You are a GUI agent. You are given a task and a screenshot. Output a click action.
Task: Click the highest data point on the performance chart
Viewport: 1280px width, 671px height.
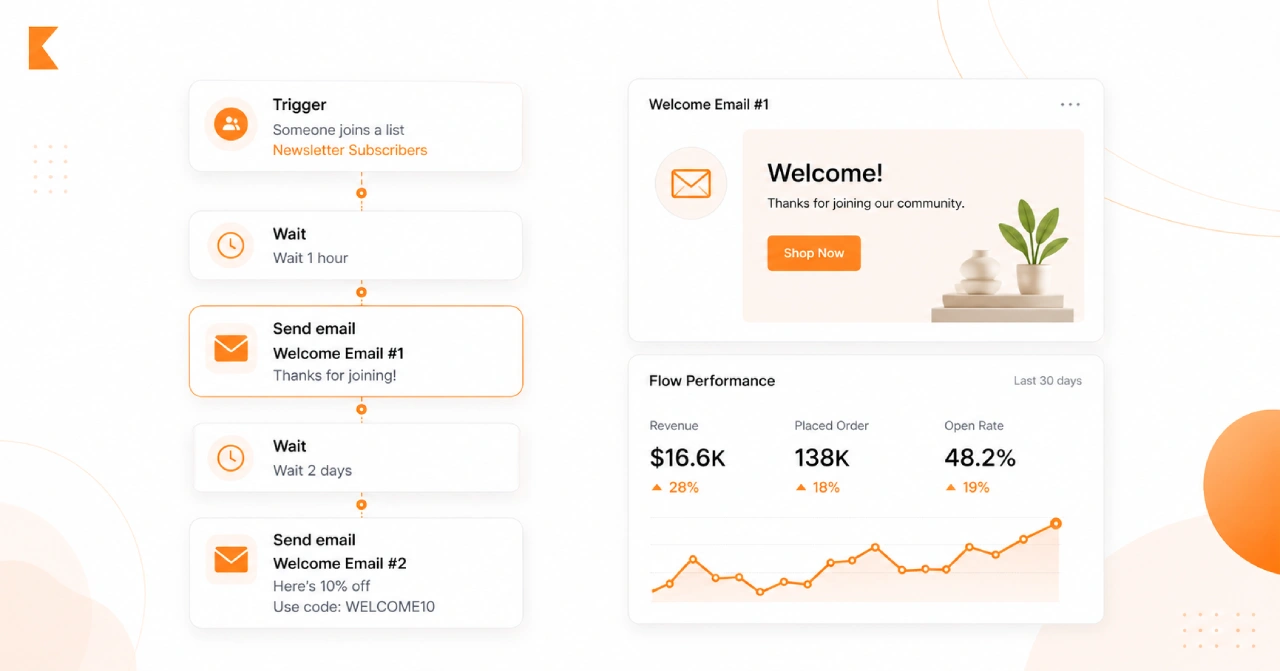1056,521
